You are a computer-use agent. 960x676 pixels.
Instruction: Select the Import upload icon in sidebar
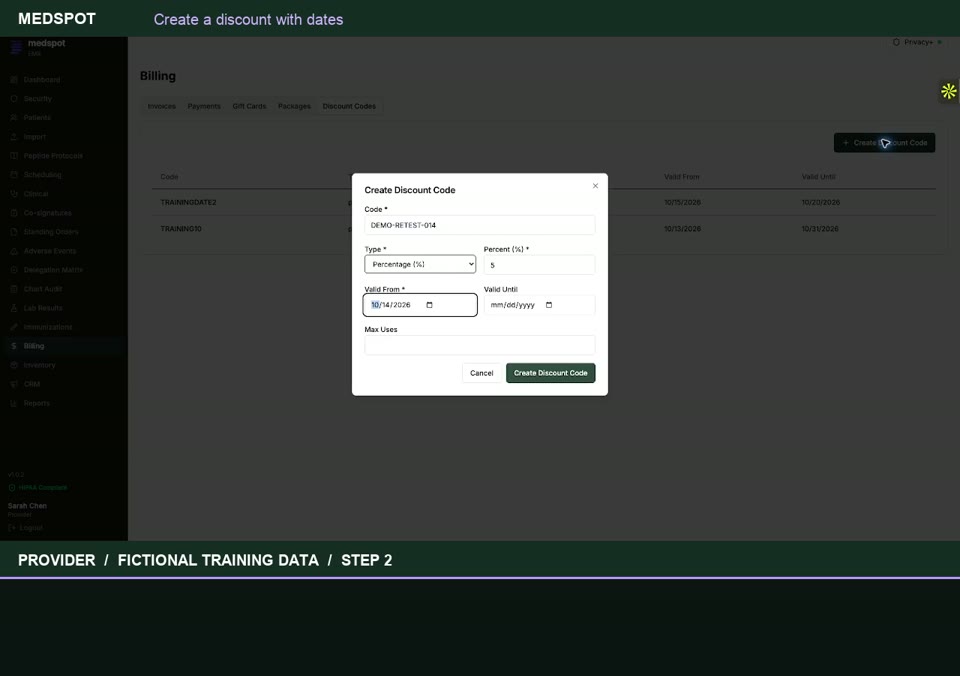tap(14, 137)
